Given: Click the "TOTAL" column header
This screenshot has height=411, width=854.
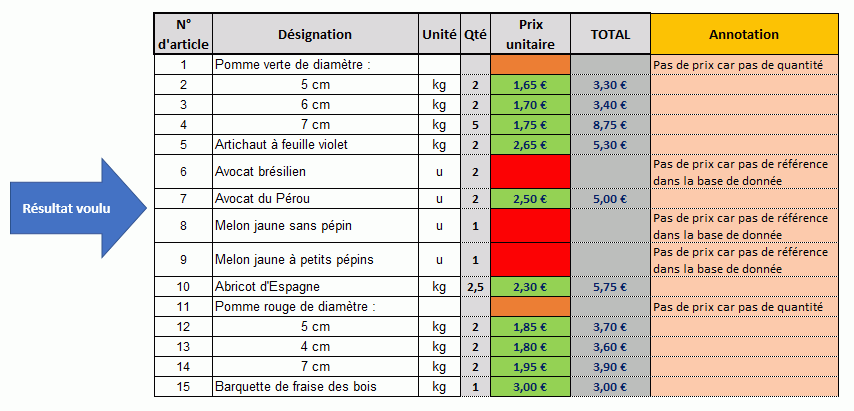Looking at the screenshot, I should click(610, 34).
